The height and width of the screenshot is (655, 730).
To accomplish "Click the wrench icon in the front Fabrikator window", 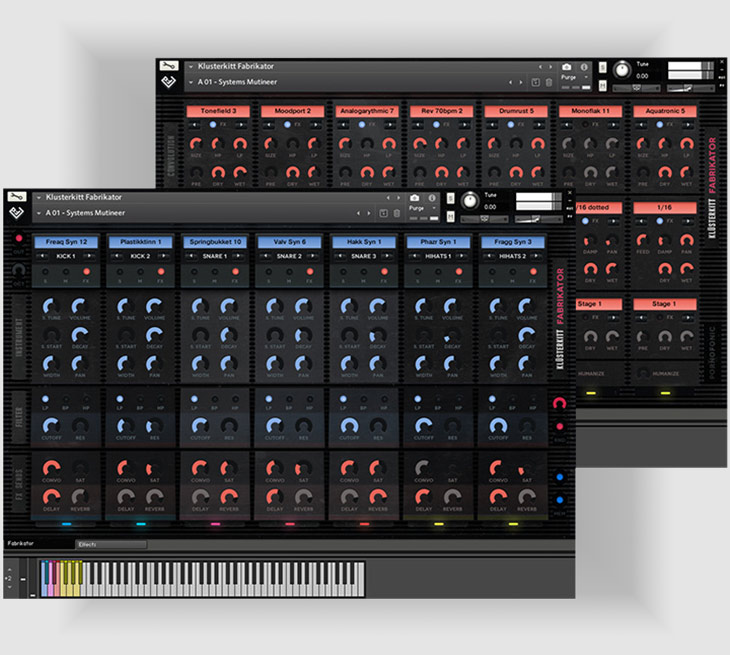I will pyautogui.click(x=17, y=197).
